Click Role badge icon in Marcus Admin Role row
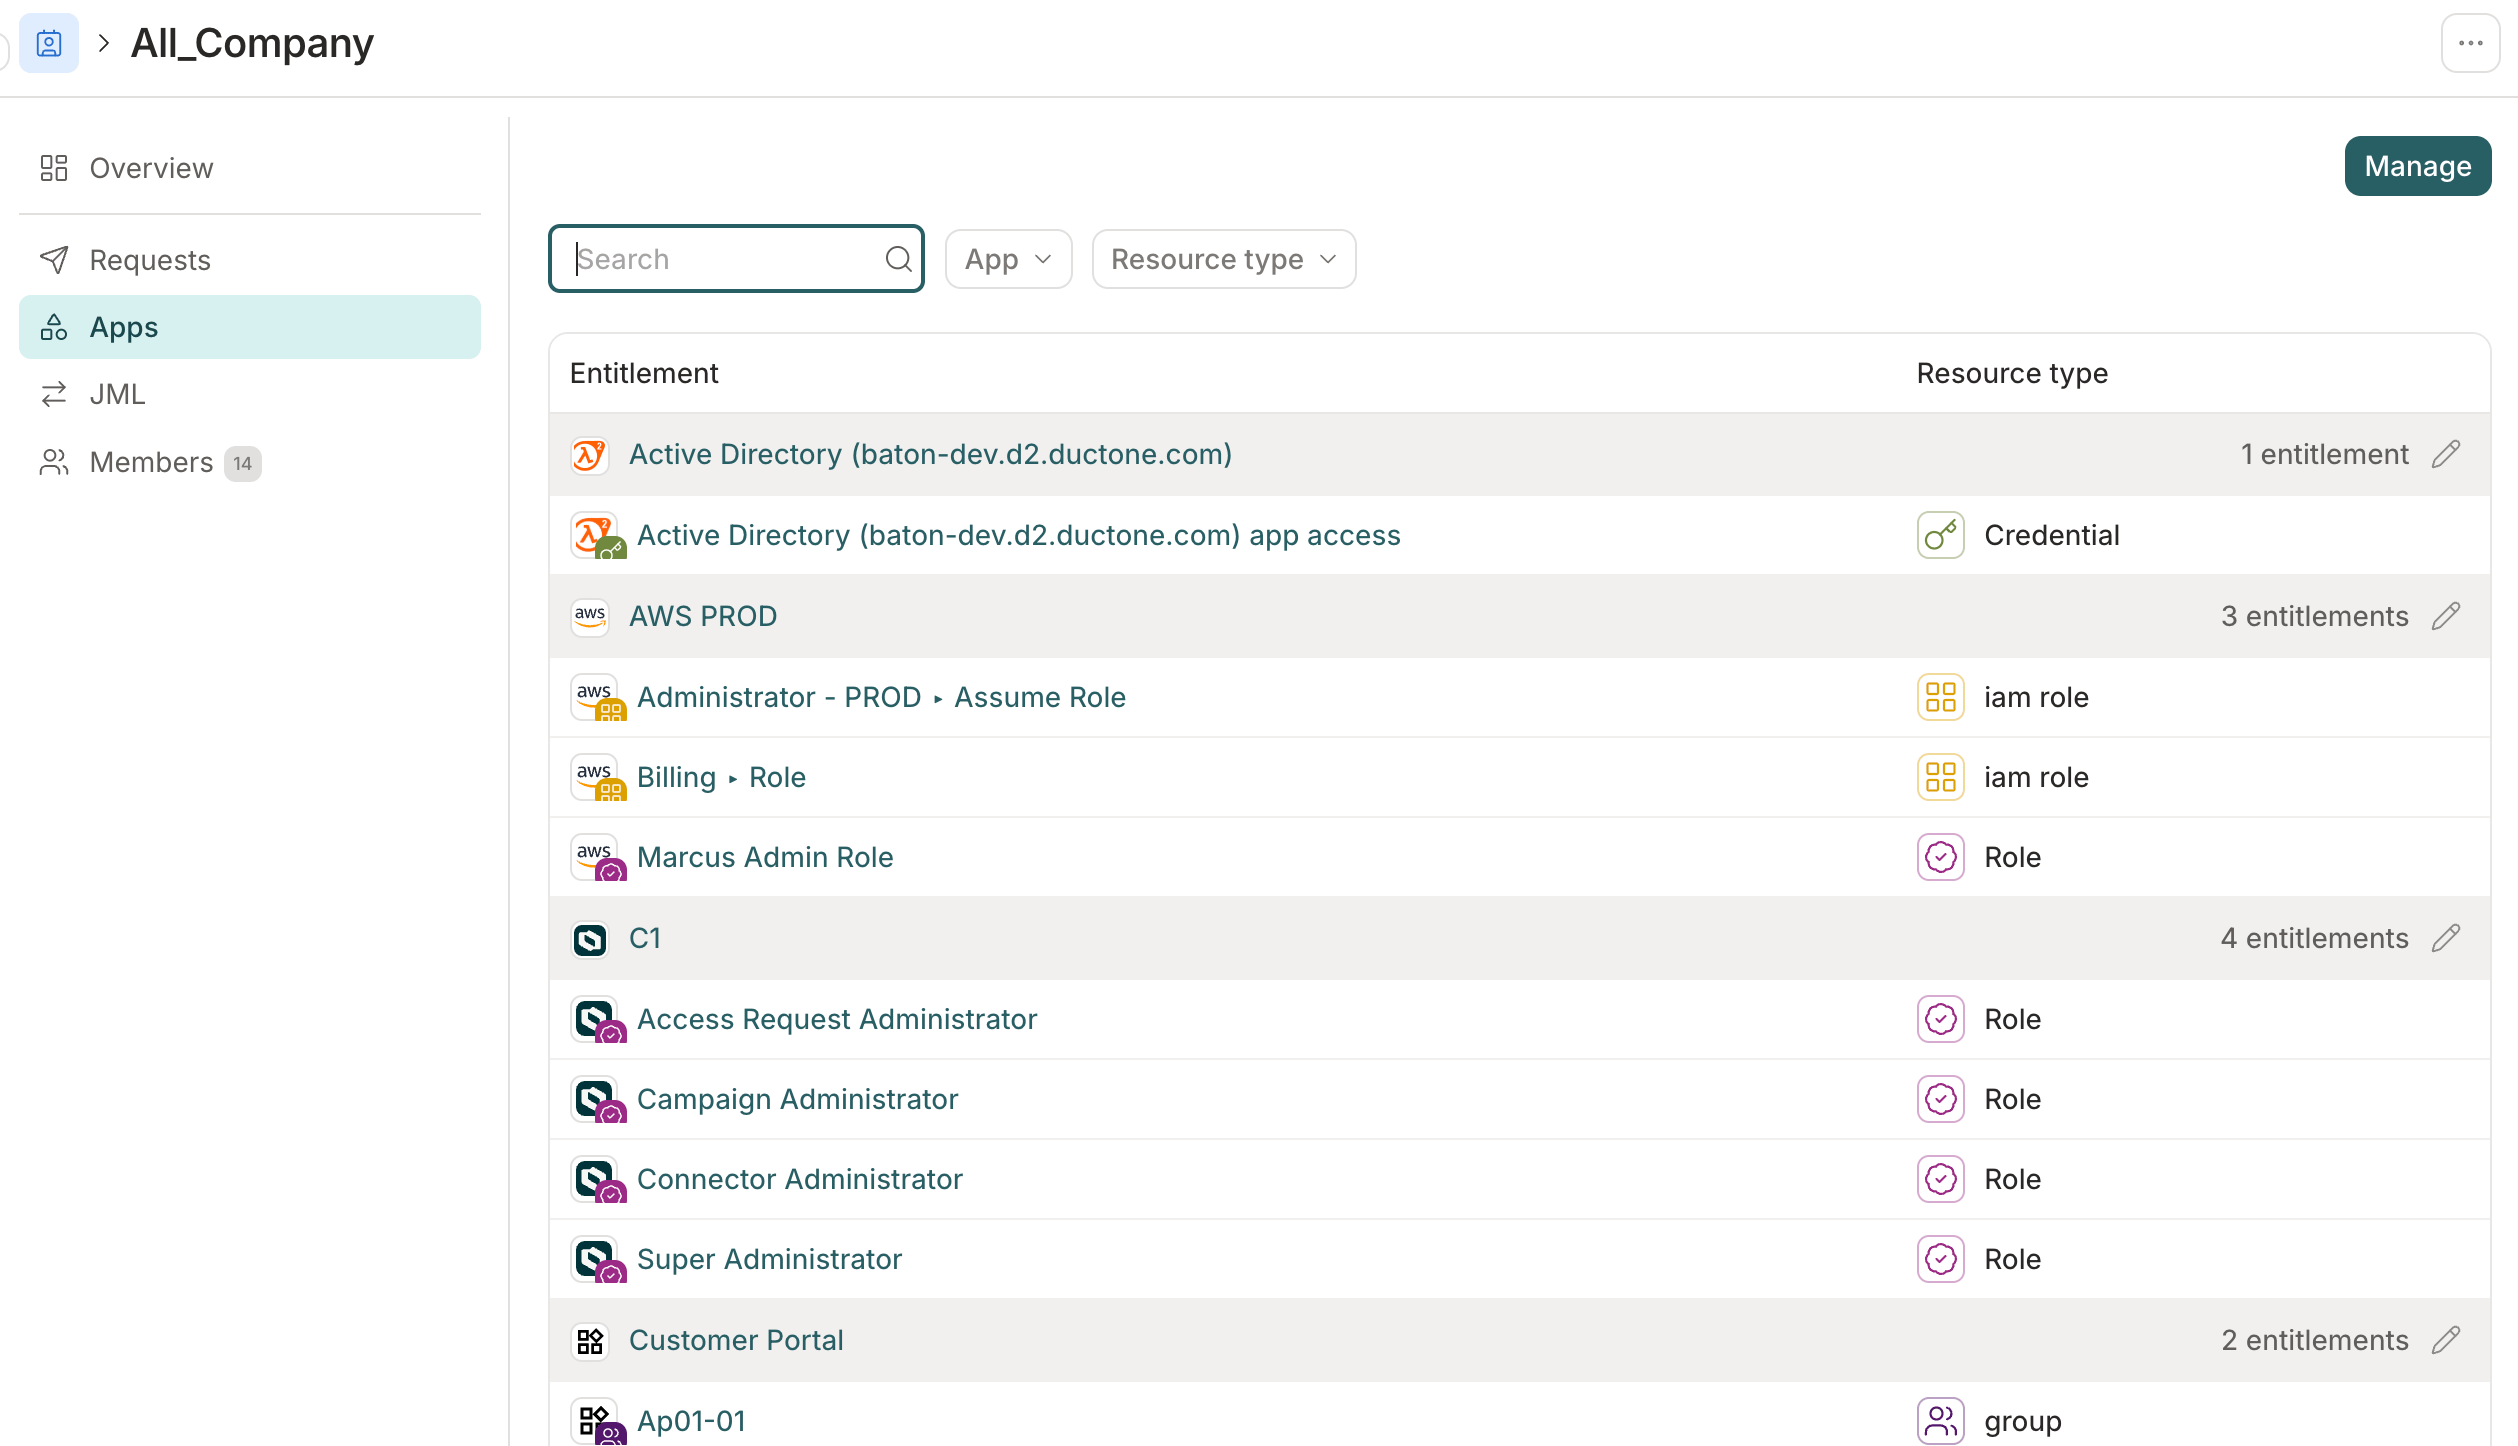2518x1446 pixels. click(1940, 857)
